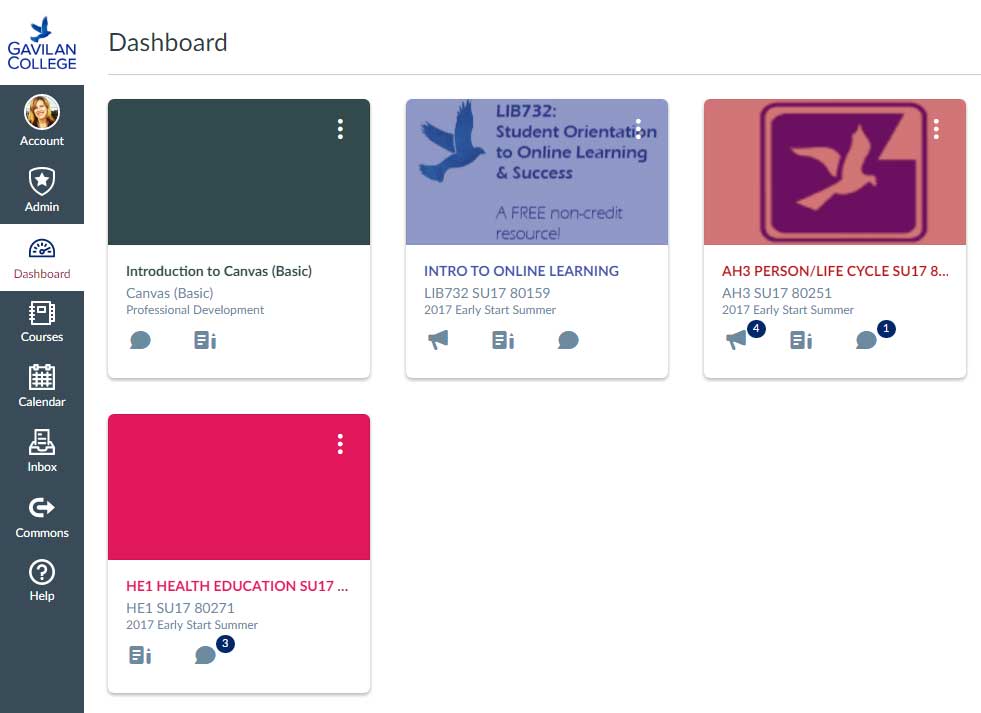Open options menu on LIB732 course card
This screenshot has width=981, height=713.
click(638, 129)
